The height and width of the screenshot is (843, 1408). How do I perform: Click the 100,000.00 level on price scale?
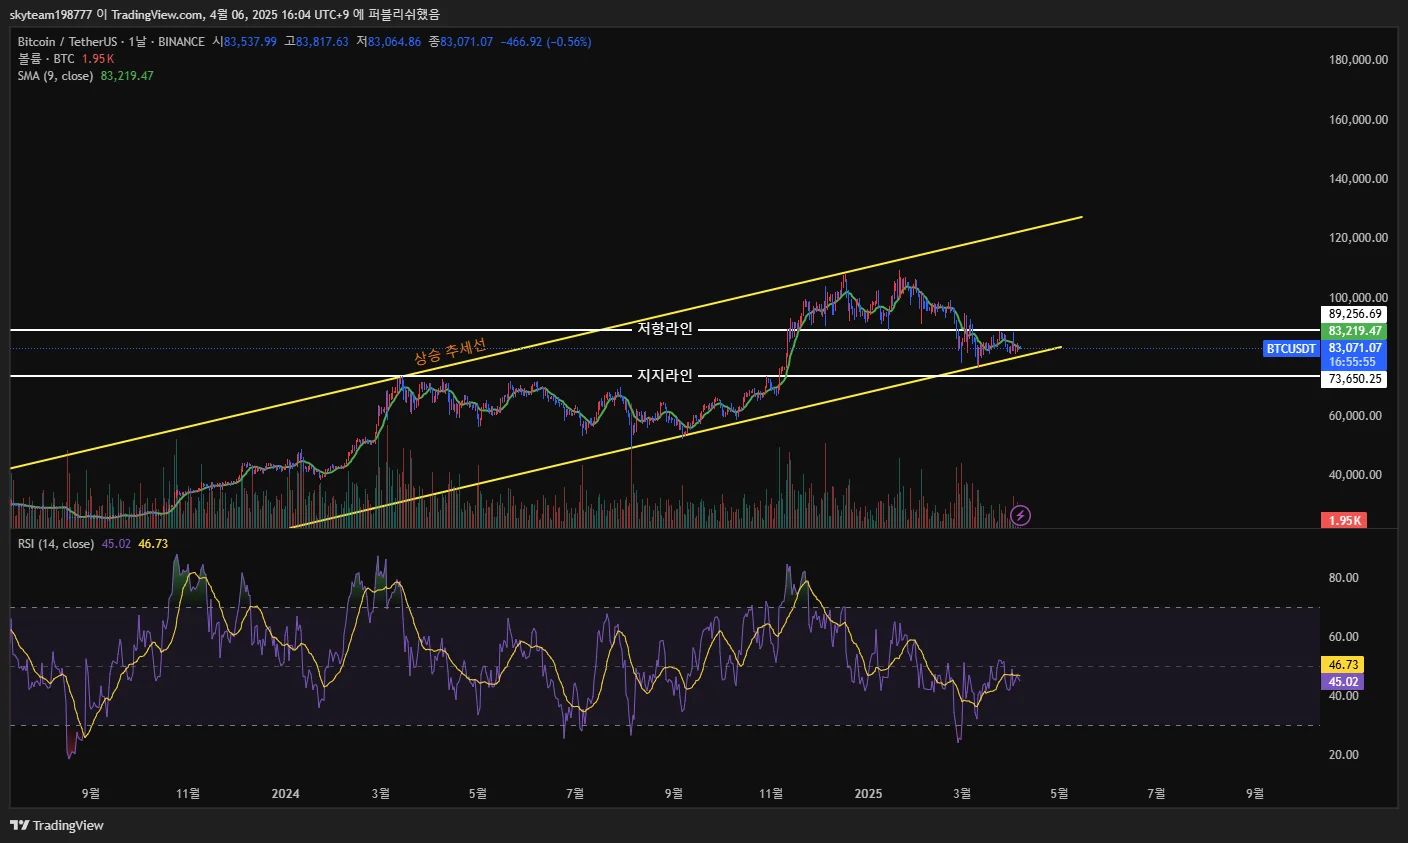1358,298
